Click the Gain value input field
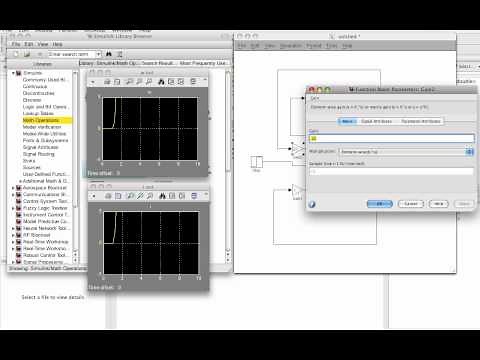The image size is (480, 360). click(x=391, y=138)
